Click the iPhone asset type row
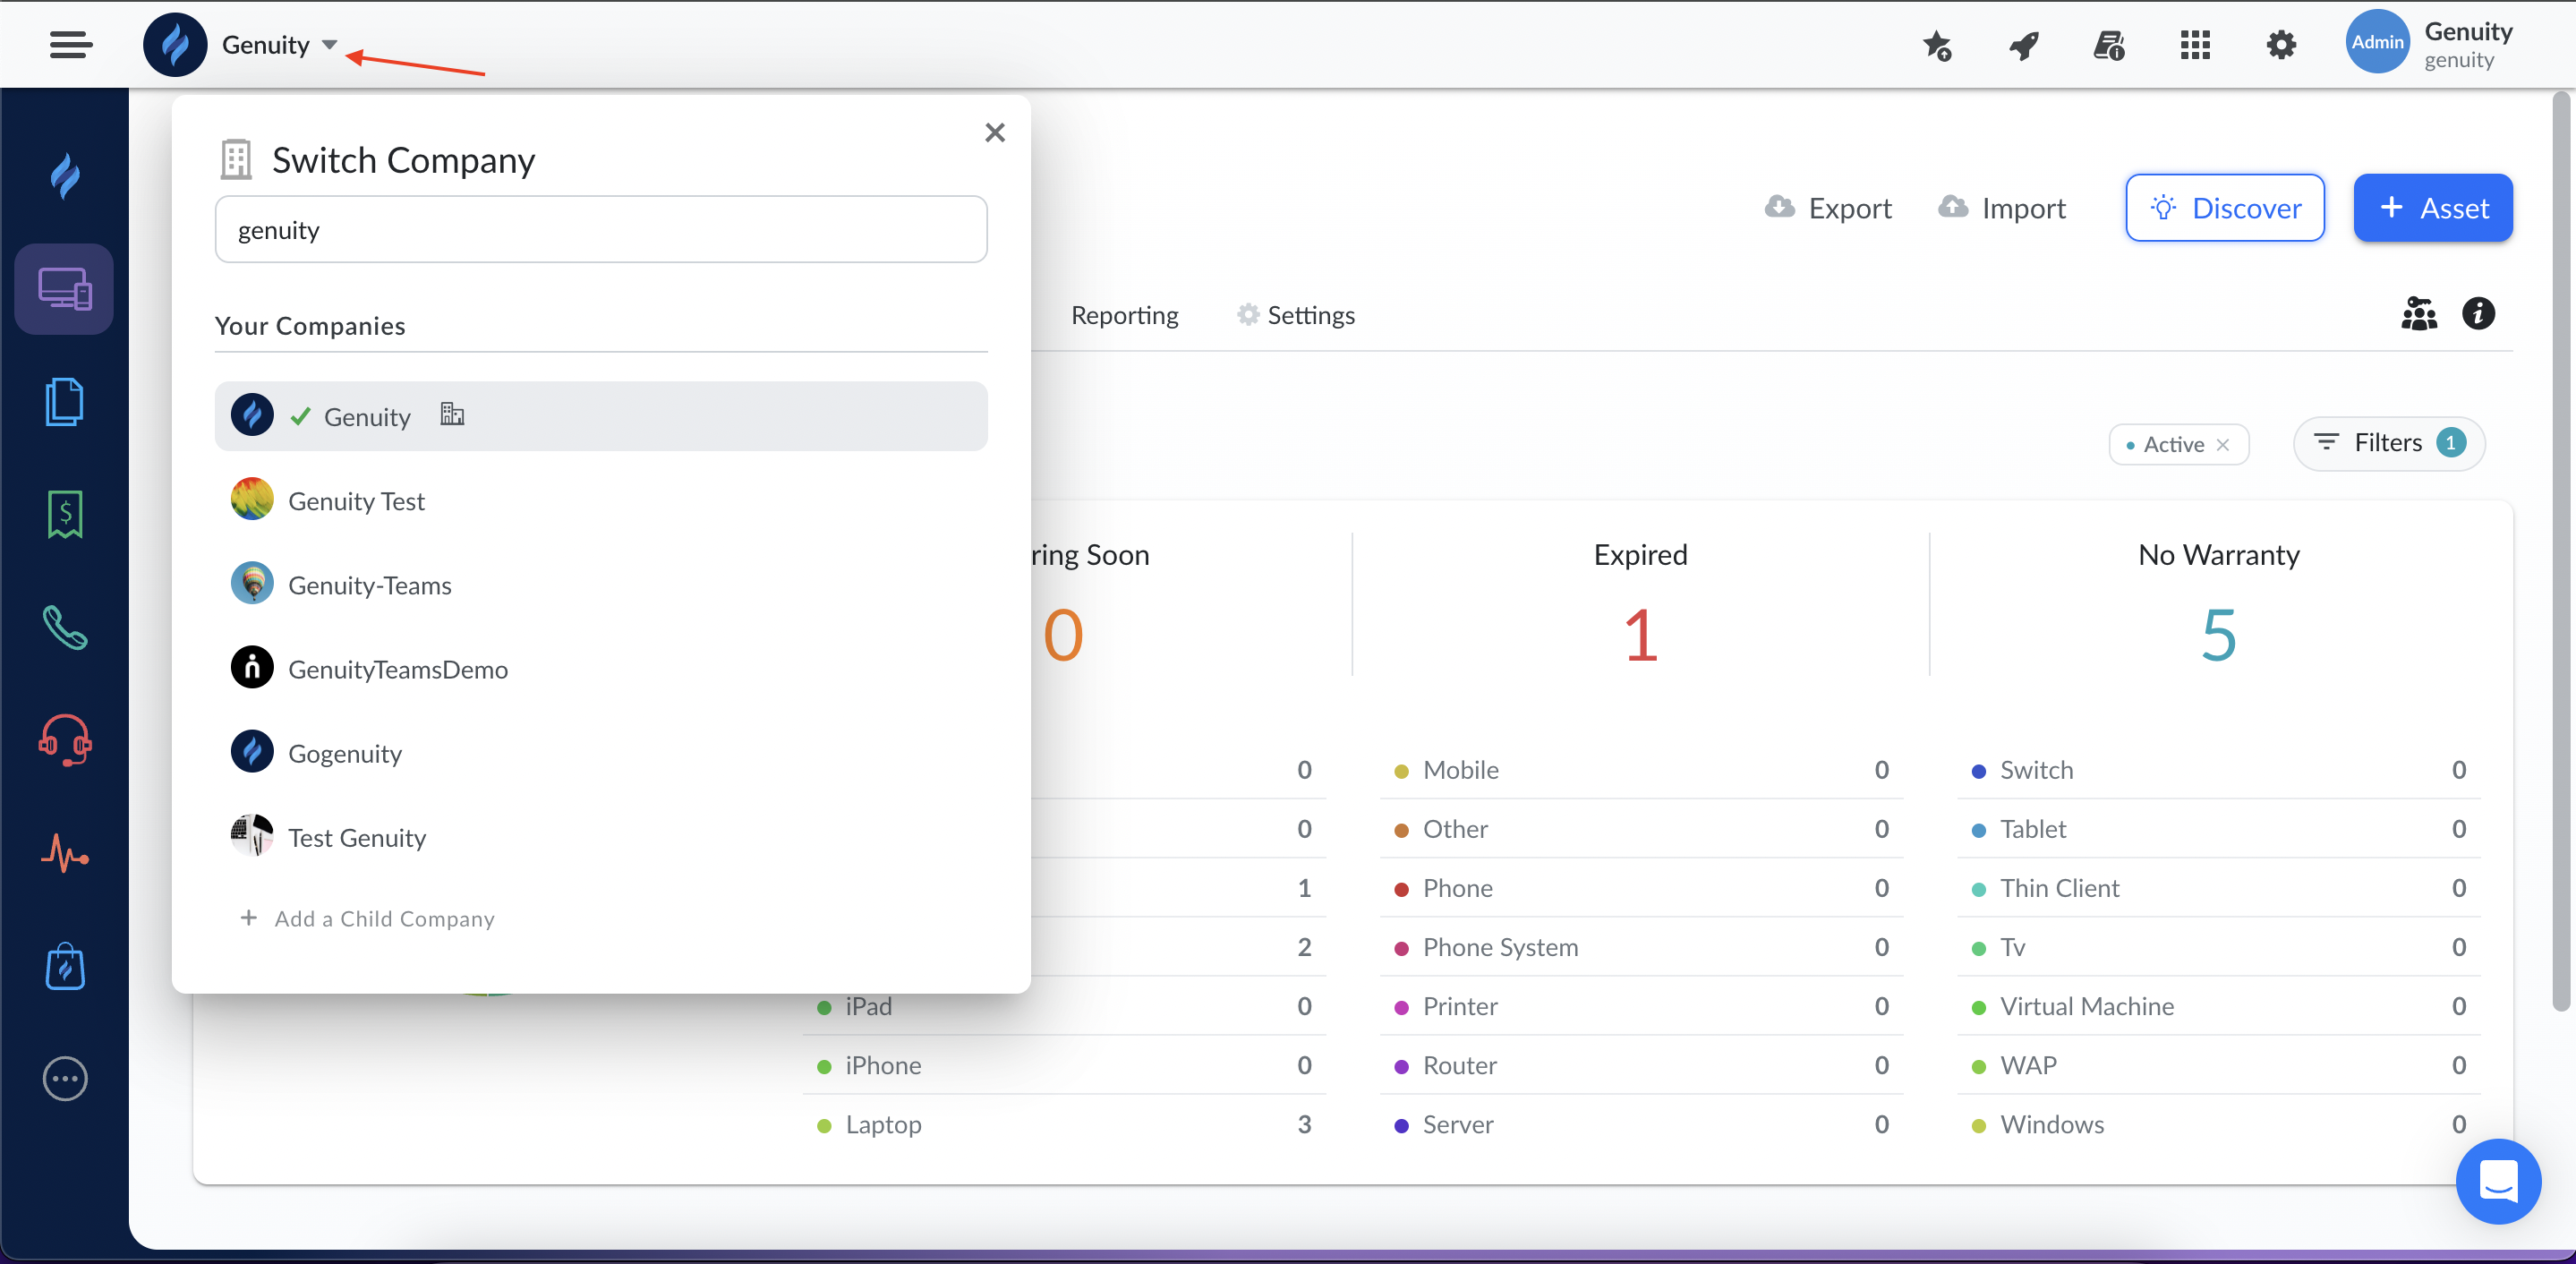This screenshot has width=2576, height=1264. pyautogui.click(x=1064, y=1065)
